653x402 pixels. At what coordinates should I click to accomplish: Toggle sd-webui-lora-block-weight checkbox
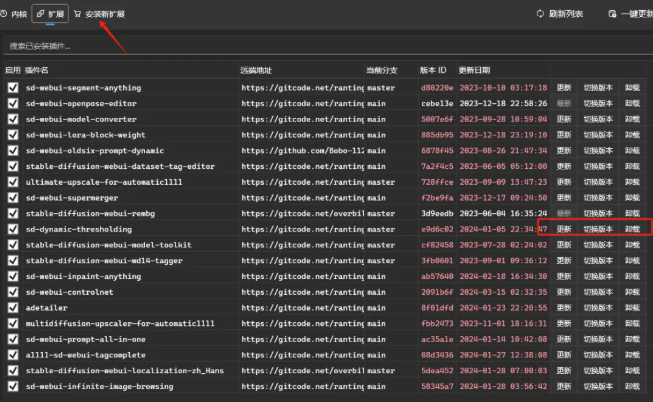point(13,135)
